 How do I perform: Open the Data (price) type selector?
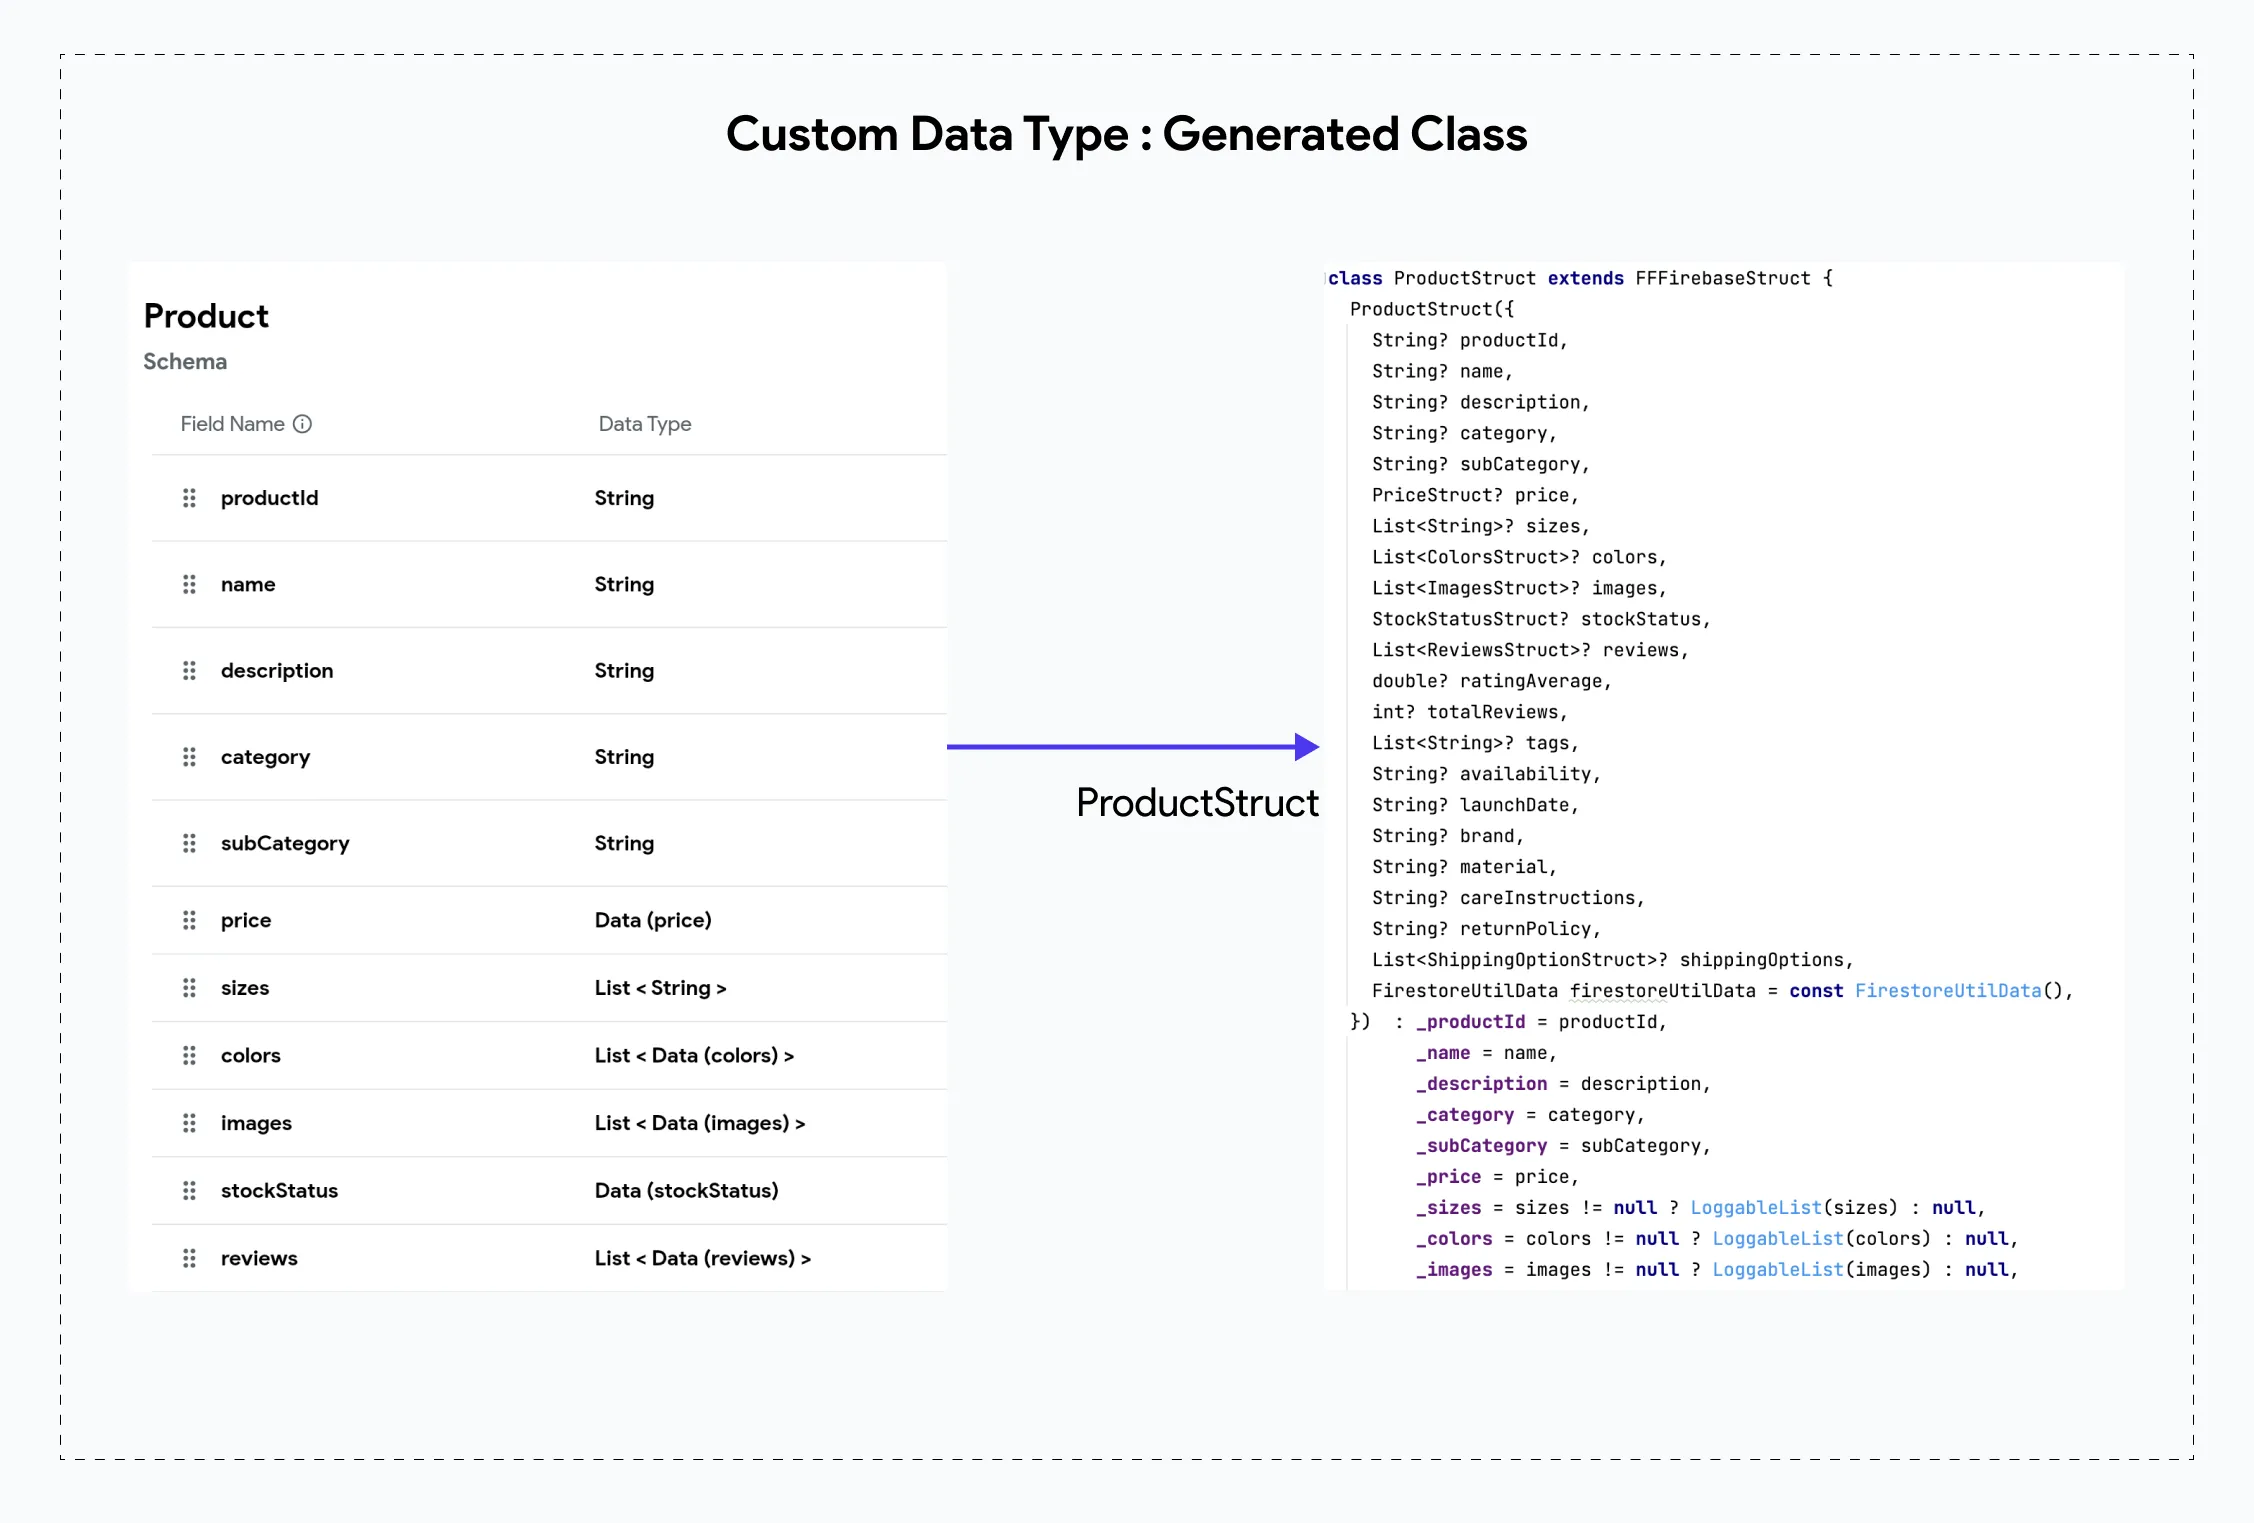pyautogui.click(x=653, y=920)
